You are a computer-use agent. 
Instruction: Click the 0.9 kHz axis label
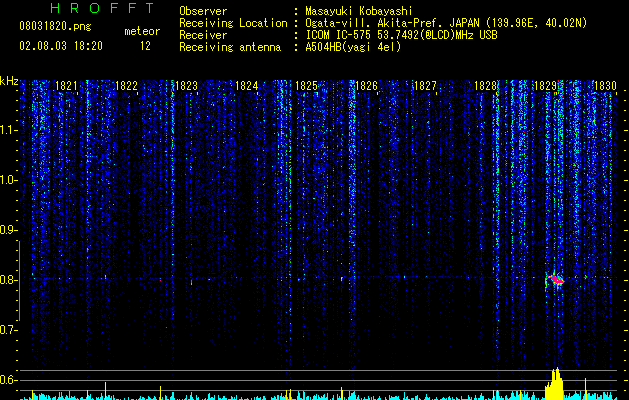pos(9,230)
